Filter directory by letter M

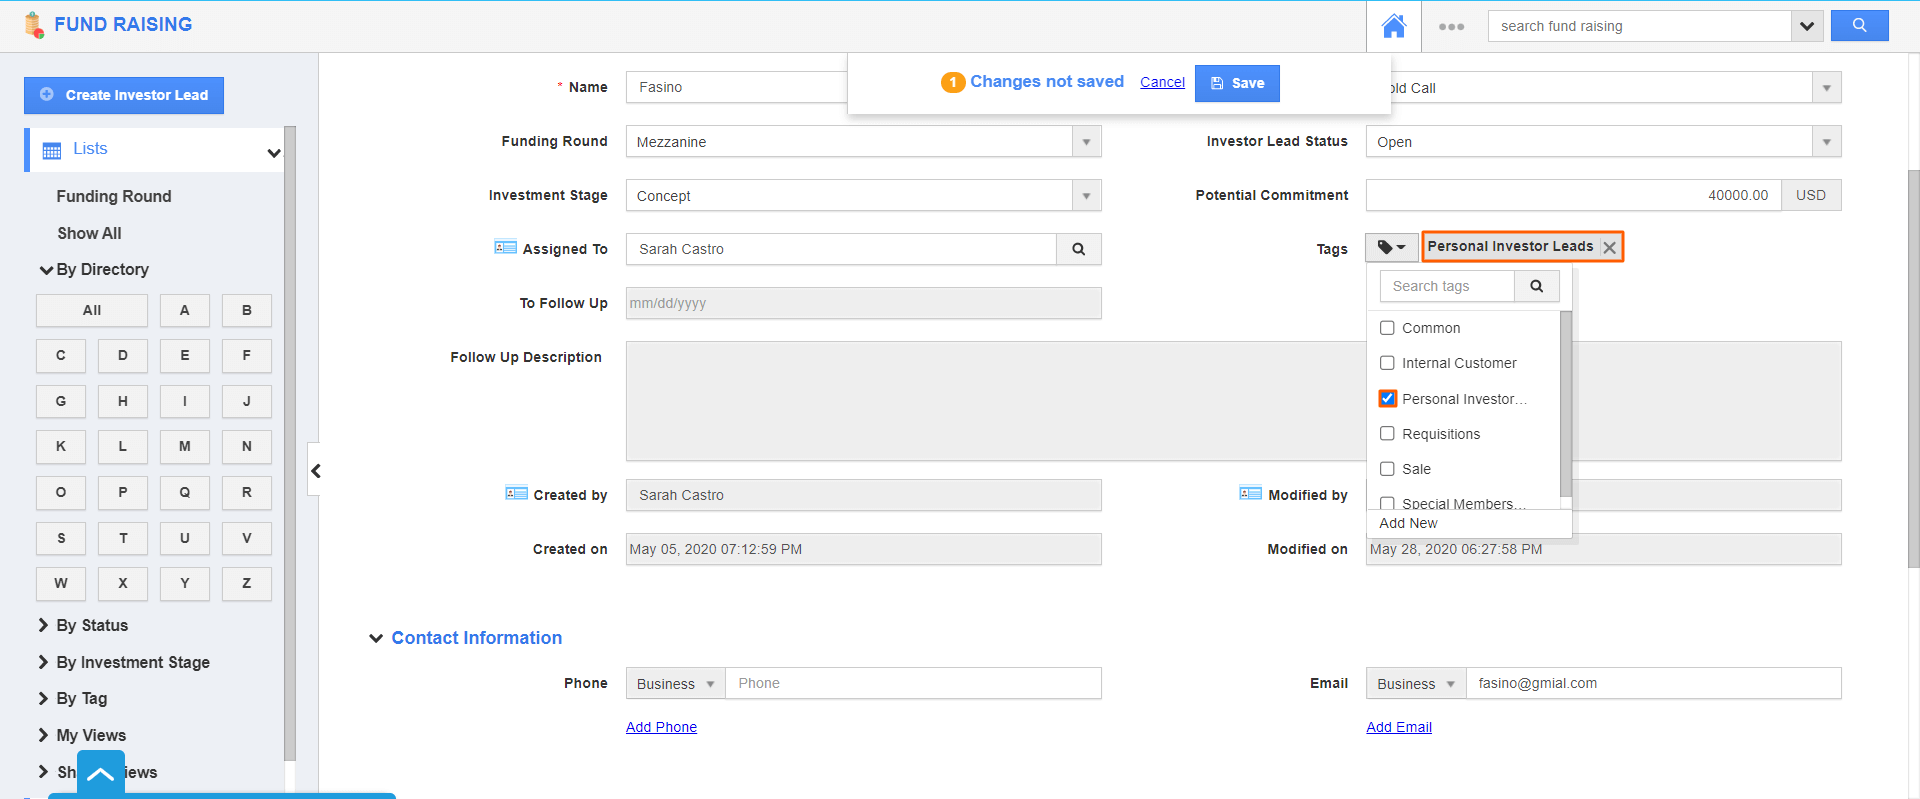coord(184,446)
